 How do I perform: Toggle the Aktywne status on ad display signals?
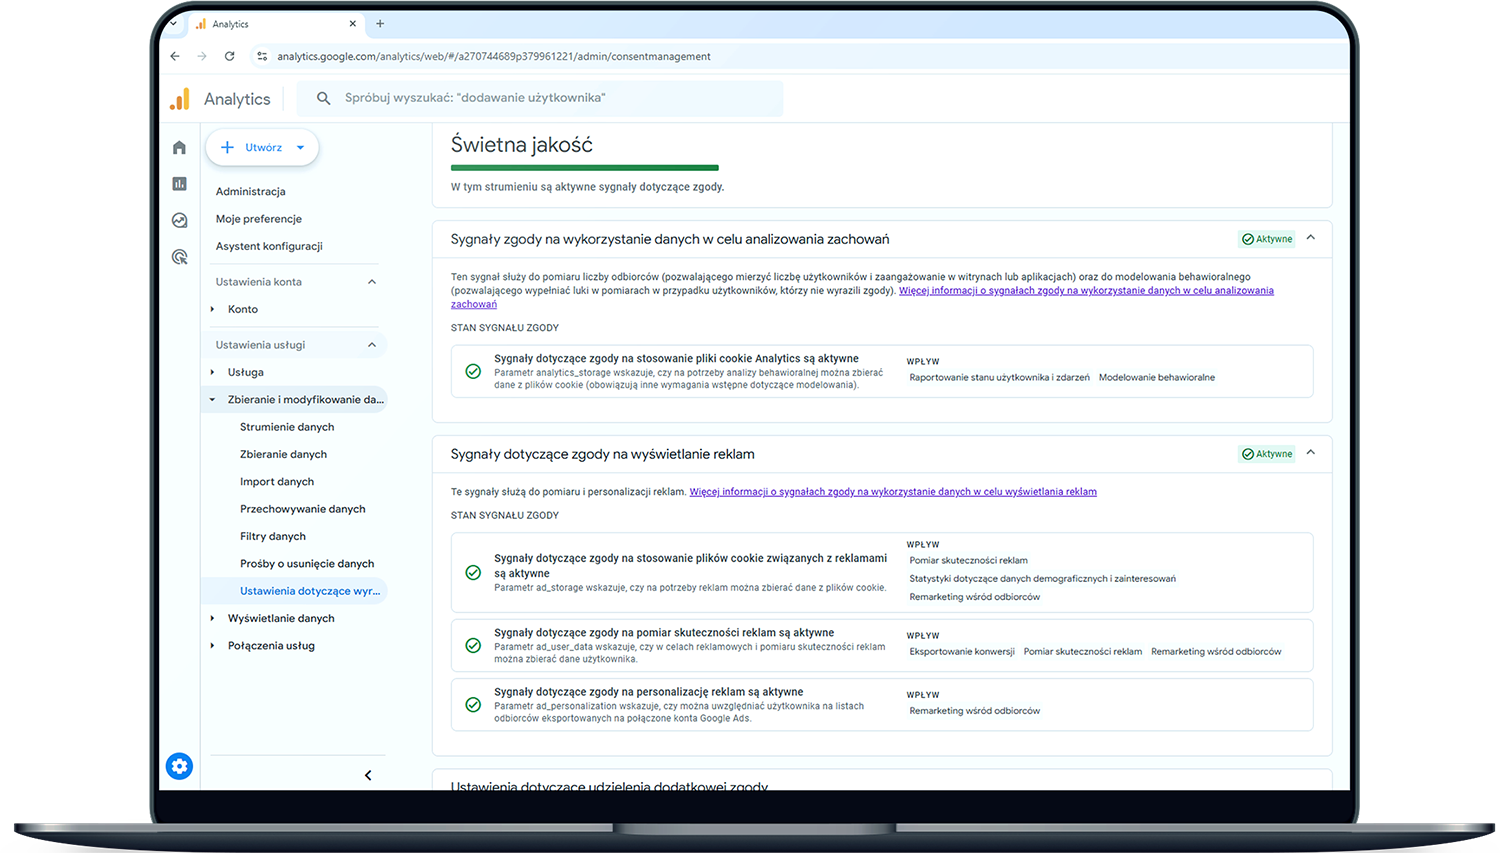point(1266,453)
